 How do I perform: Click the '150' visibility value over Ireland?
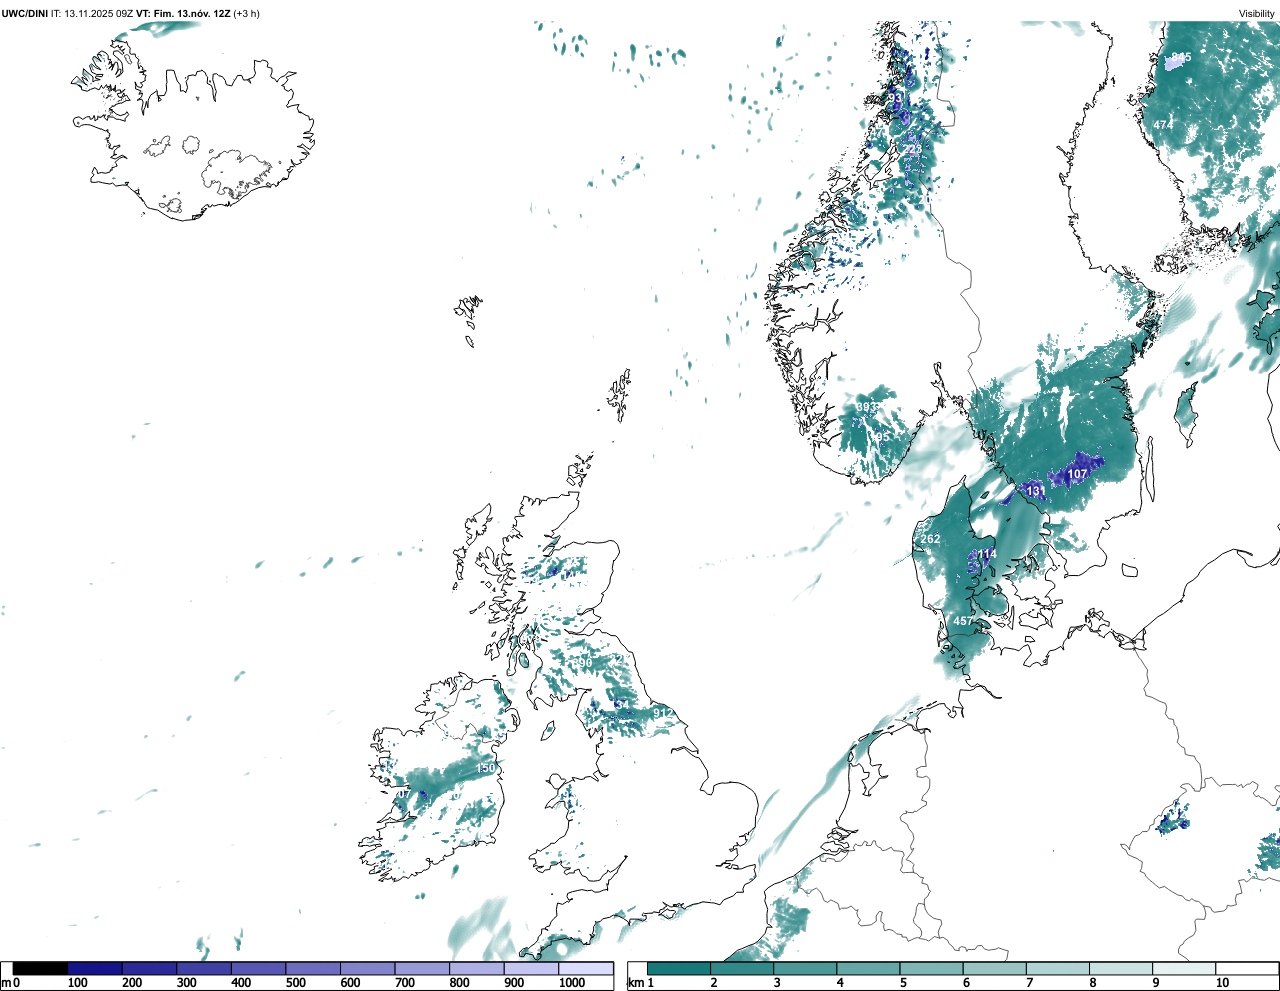coord(485,768)
